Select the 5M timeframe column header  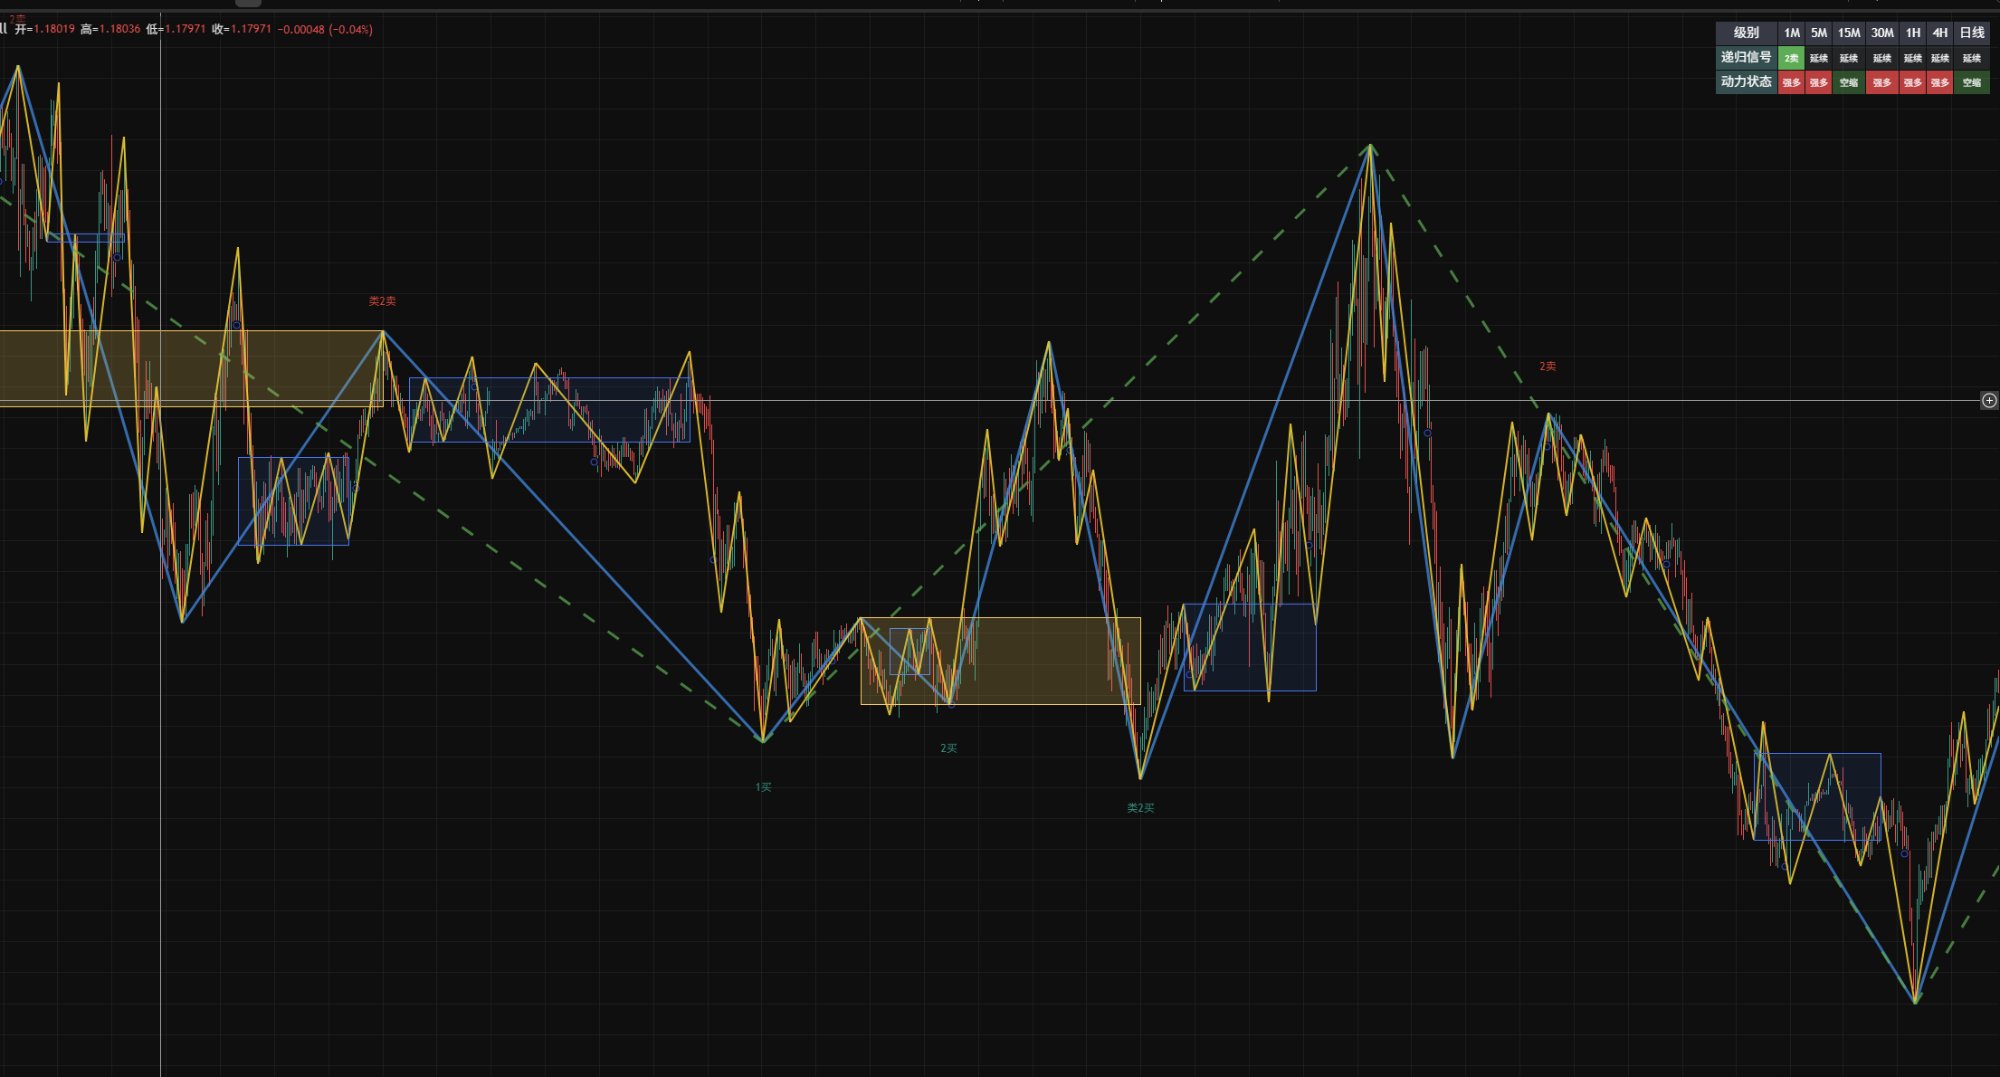tap(1819, 33)
